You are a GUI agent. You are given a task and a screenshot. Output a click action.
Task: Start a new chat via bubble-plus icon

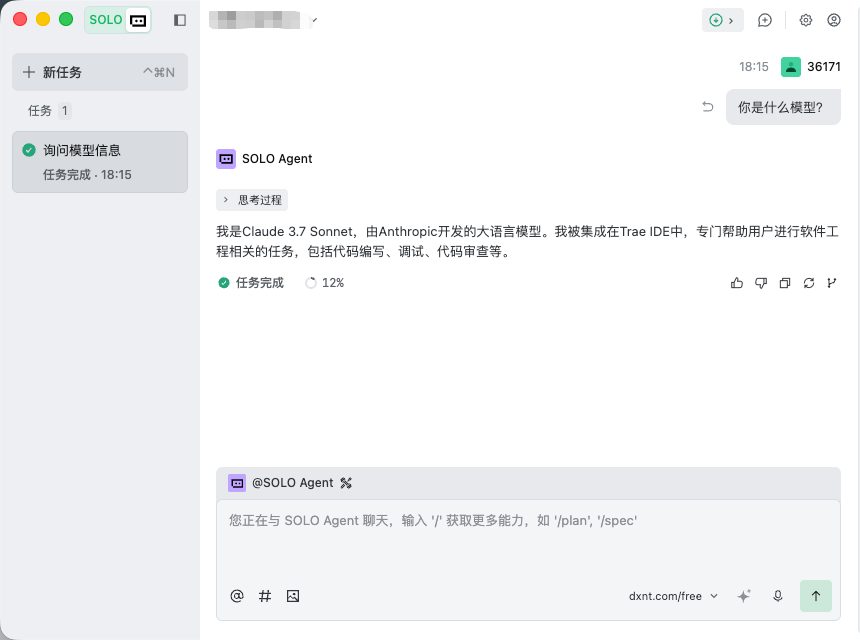click(x=765, y=20)
